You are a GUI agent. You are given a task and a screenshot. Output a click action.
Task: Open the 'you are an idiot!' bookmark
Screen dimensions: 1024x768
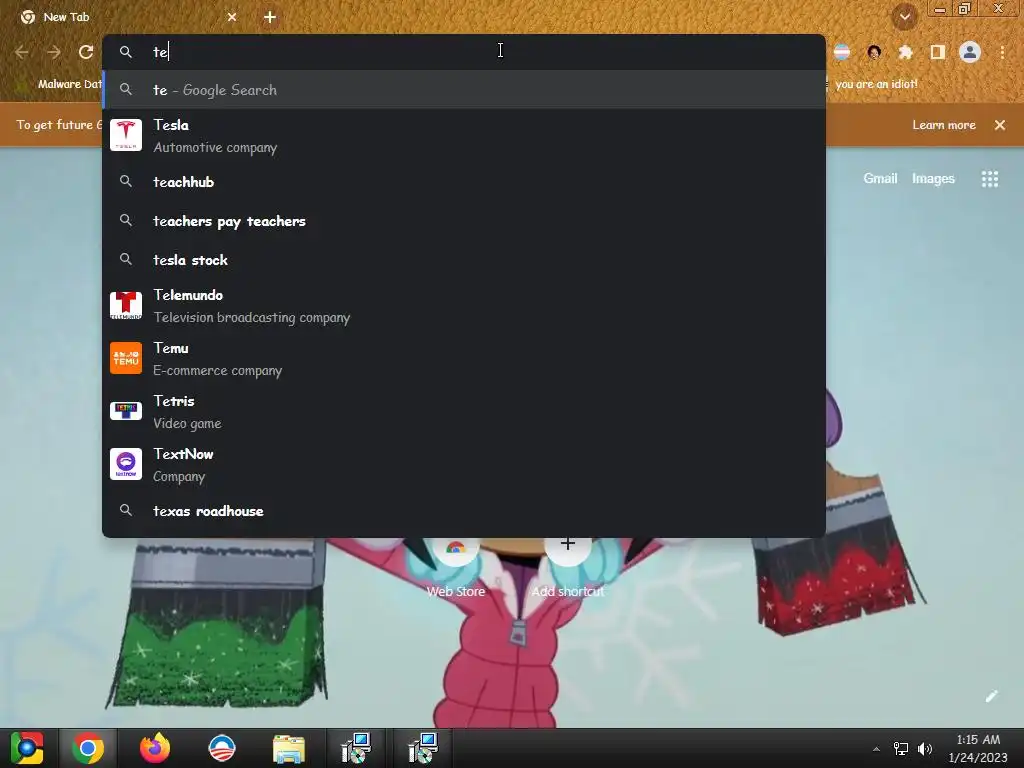coord(876,84)
